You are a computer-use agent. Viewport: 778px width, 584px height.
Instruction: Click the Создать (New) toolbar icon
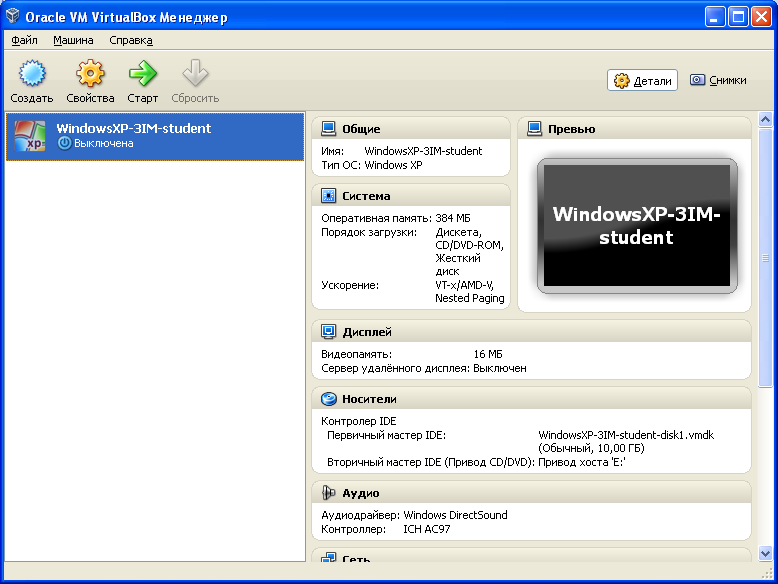point(32,73)
